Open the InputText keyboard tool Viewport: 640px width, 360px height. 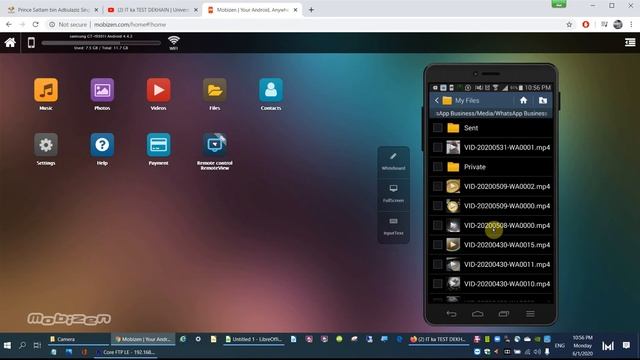pos(393,227)
